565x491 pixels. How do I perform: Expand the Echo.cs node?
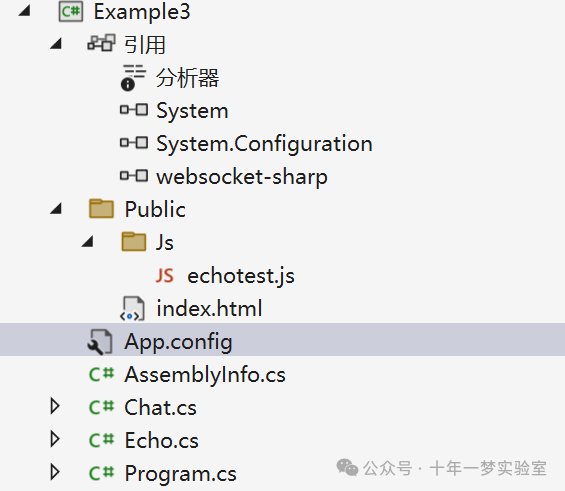(55, 439)
